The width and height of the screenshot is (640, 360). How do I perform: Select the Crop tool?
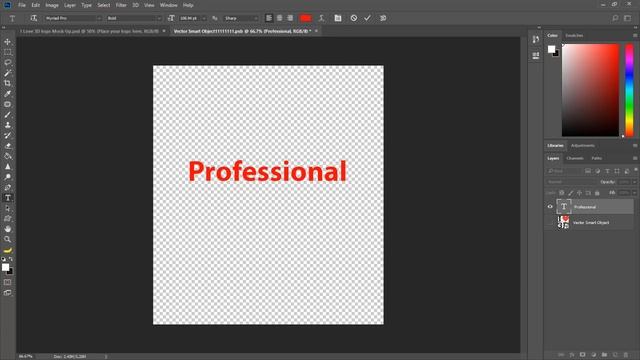pos(7,83)
